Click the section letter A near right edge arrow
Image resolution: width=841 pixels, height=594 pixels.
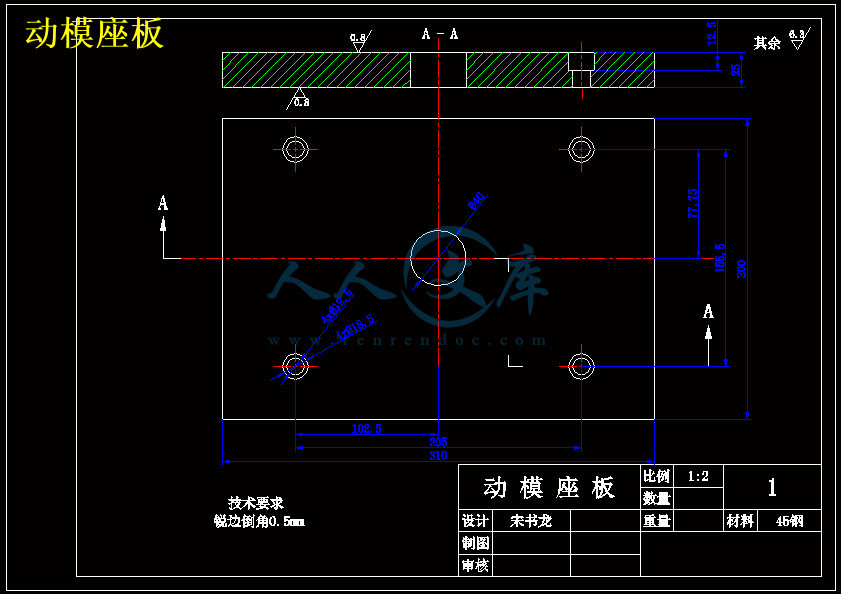(709, 312)
